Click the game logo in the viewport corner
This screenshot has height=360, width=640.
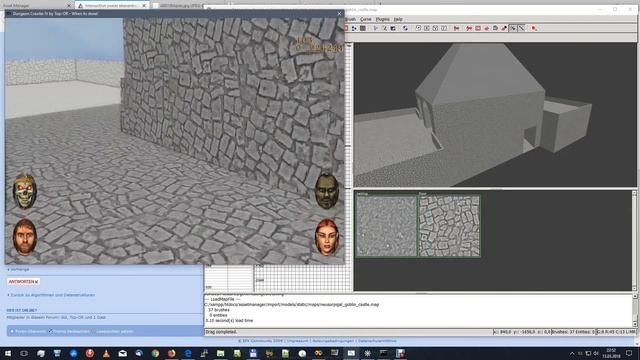pos(318,44)
